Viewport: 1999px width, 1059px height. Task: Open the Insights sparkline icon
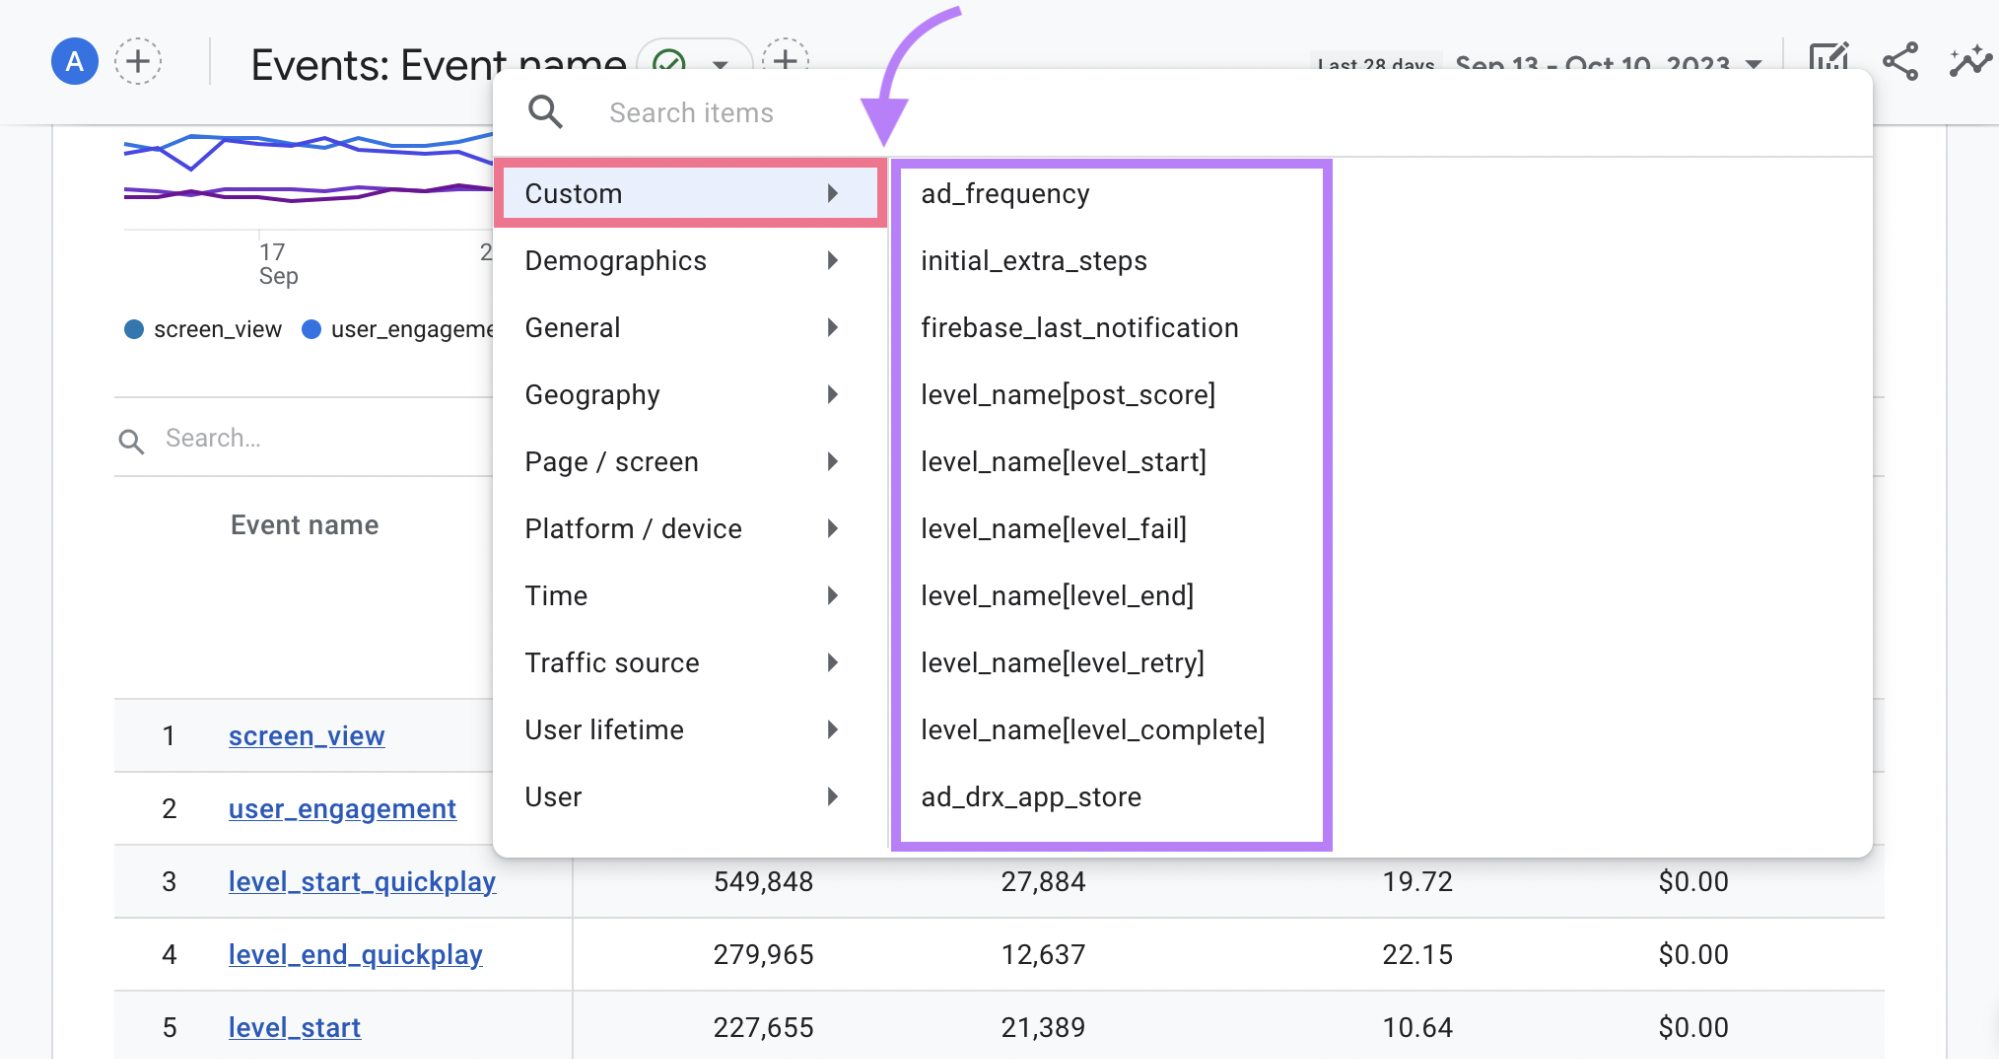1969,62
